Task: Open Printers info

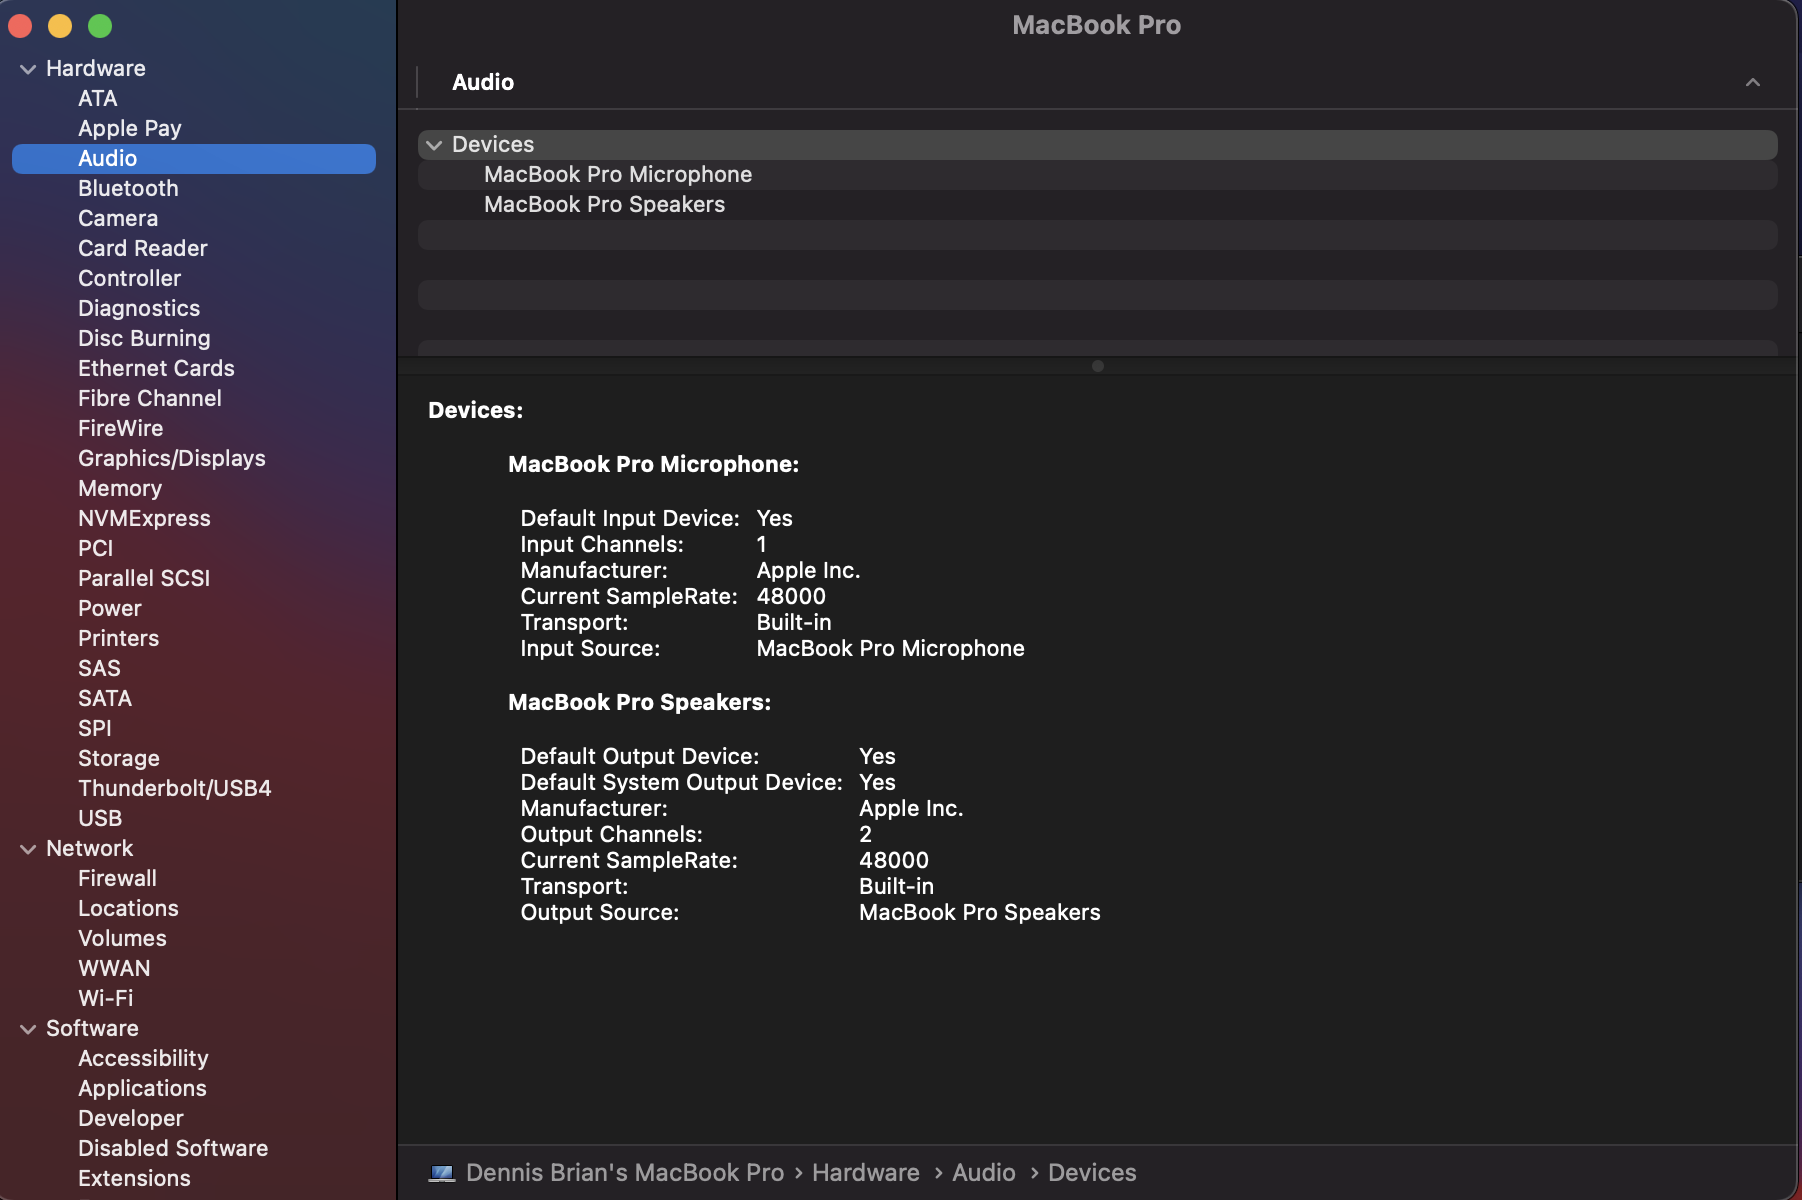Action: (119, 638)
